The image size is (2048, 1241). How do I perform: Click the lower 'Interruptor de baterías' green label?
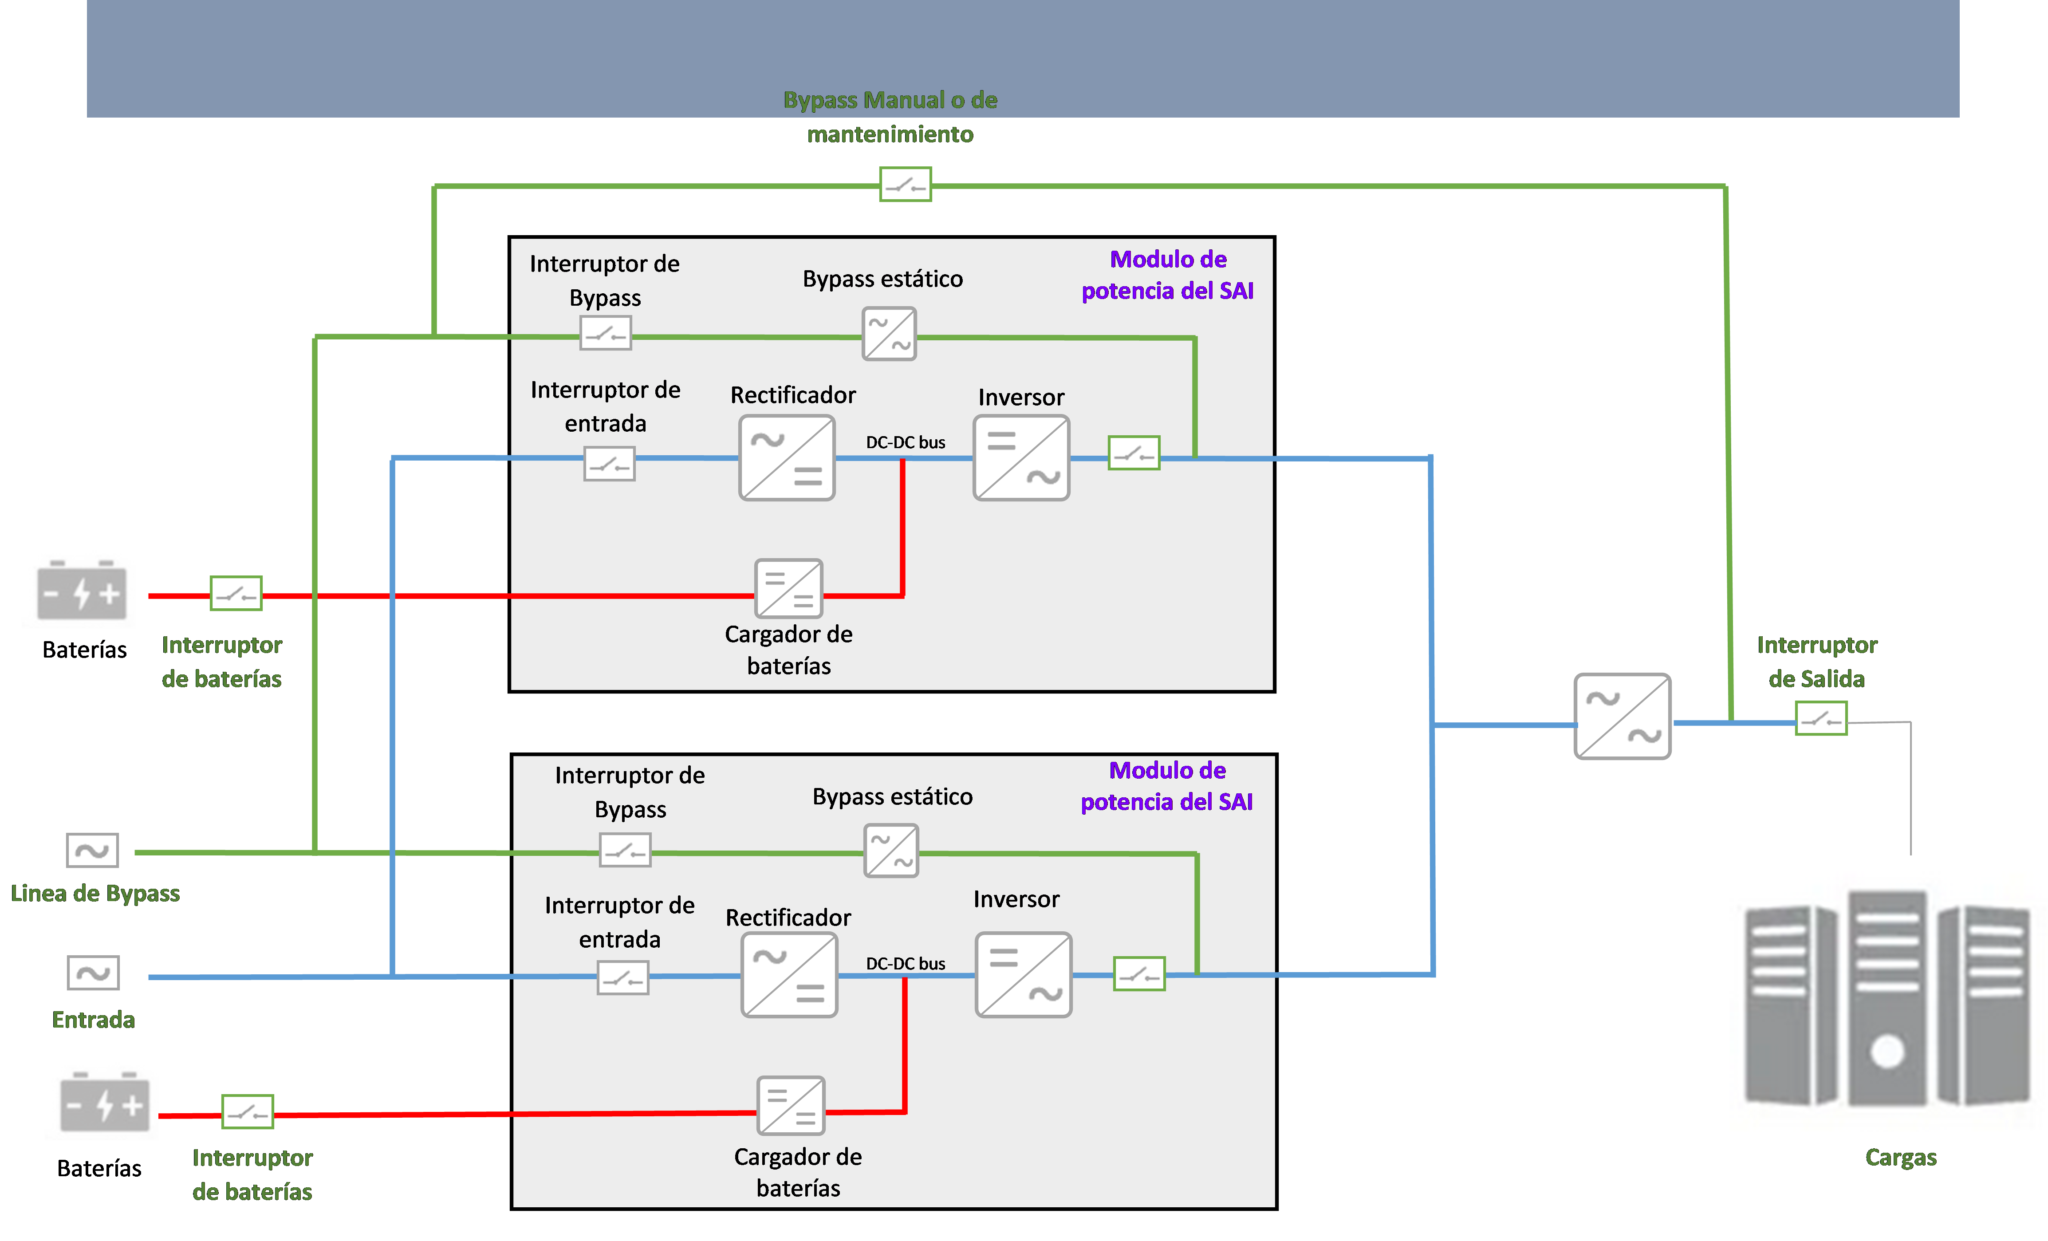[252, 1175]
